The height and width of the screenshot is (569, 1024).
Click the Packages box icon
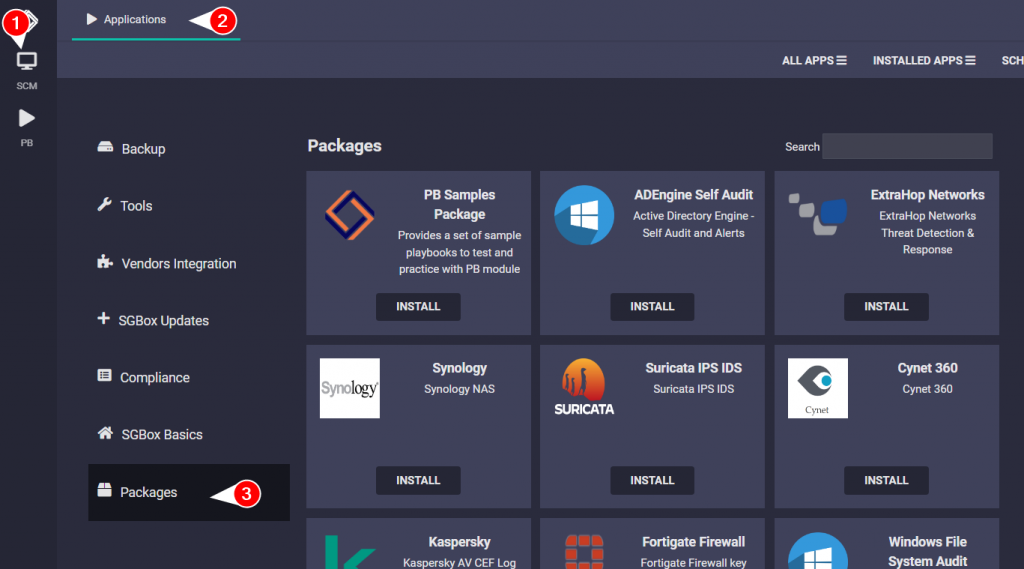[104, 490]
